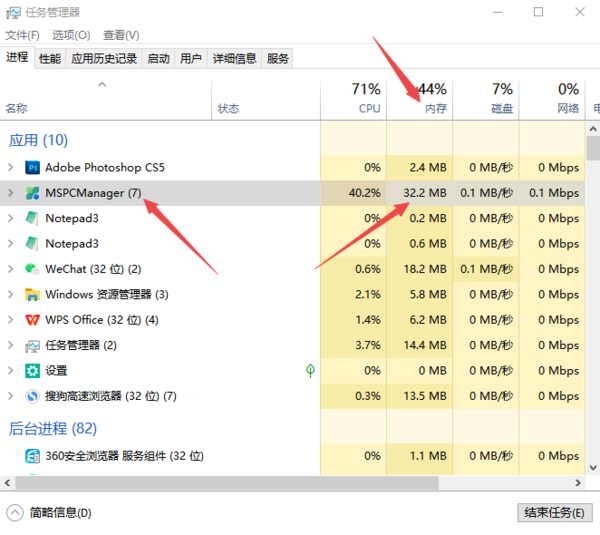The height and width of the screenshot is (535, 600).
Task: Switch to the 启动 tab
Action: click(158, 59)
